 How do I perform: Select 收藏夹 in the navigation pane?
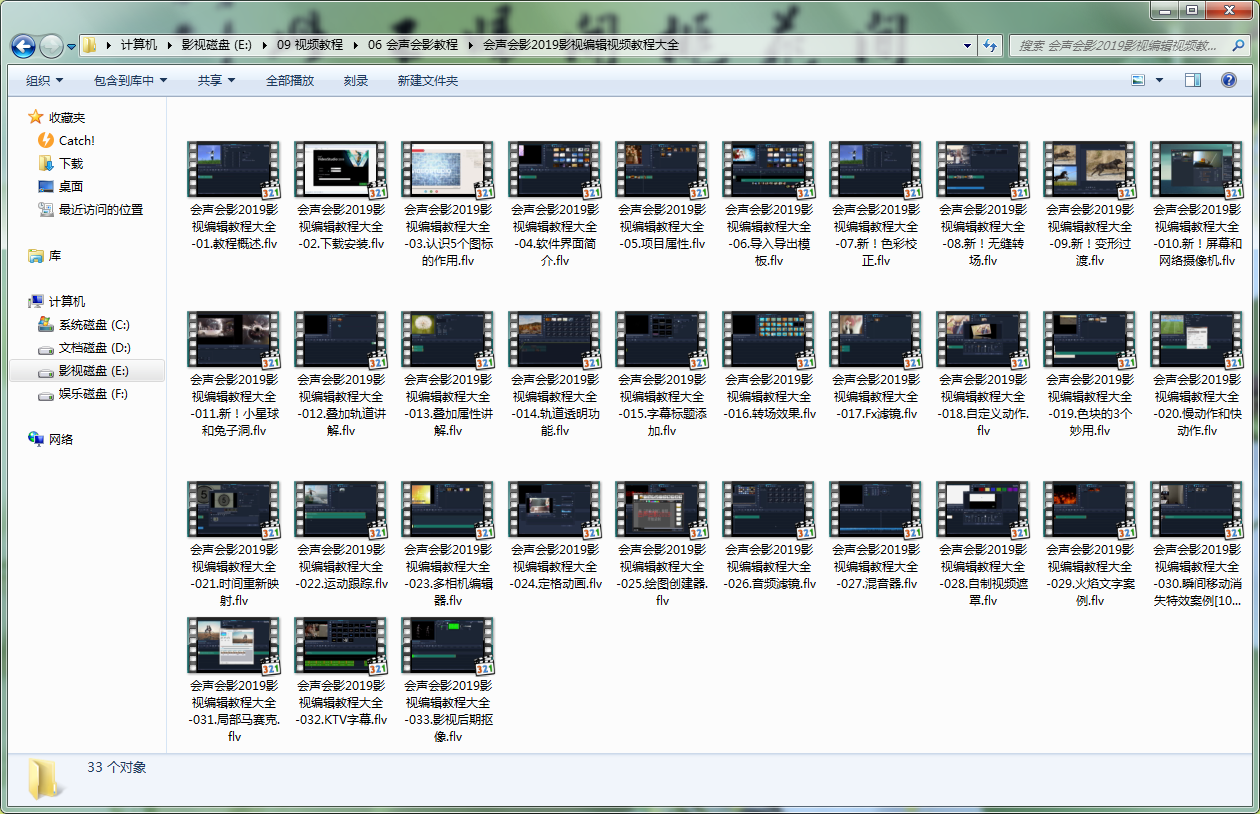pyautogui.click(x=57, y=117)
